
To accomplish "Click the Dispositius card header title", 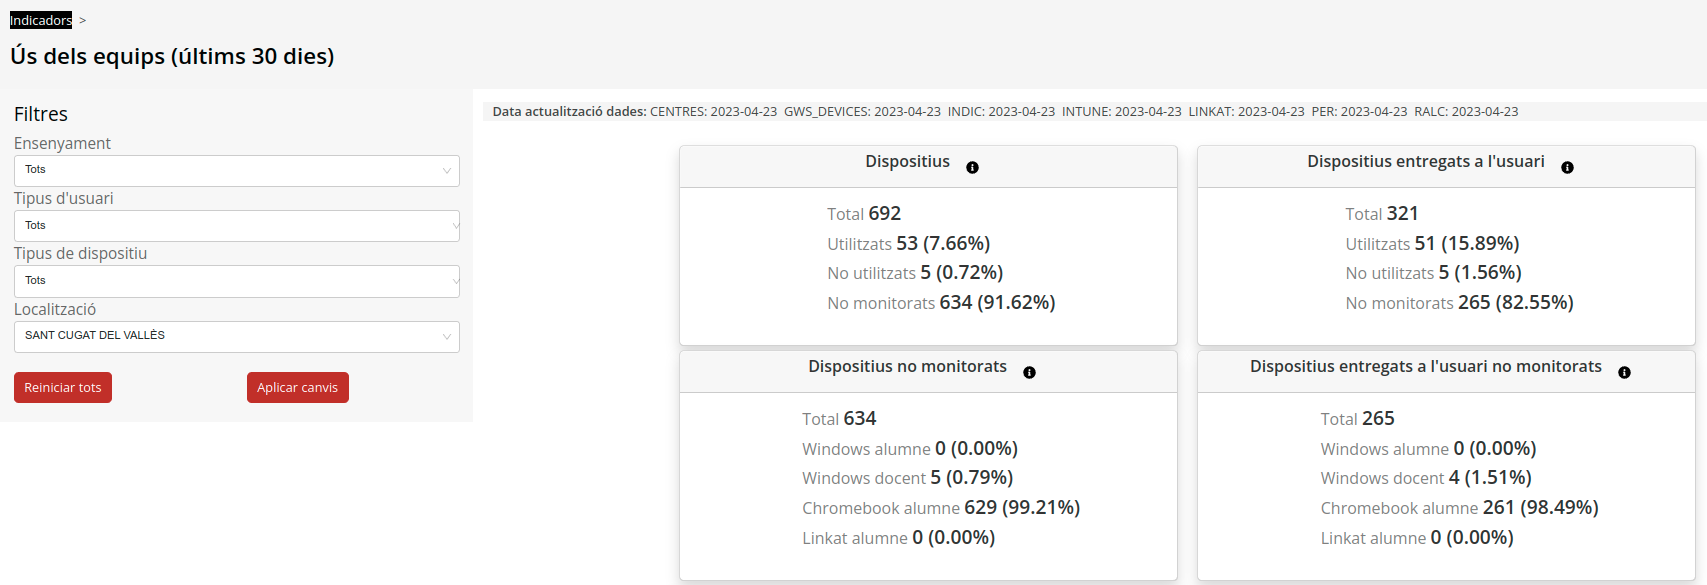I will pos(907,162).
